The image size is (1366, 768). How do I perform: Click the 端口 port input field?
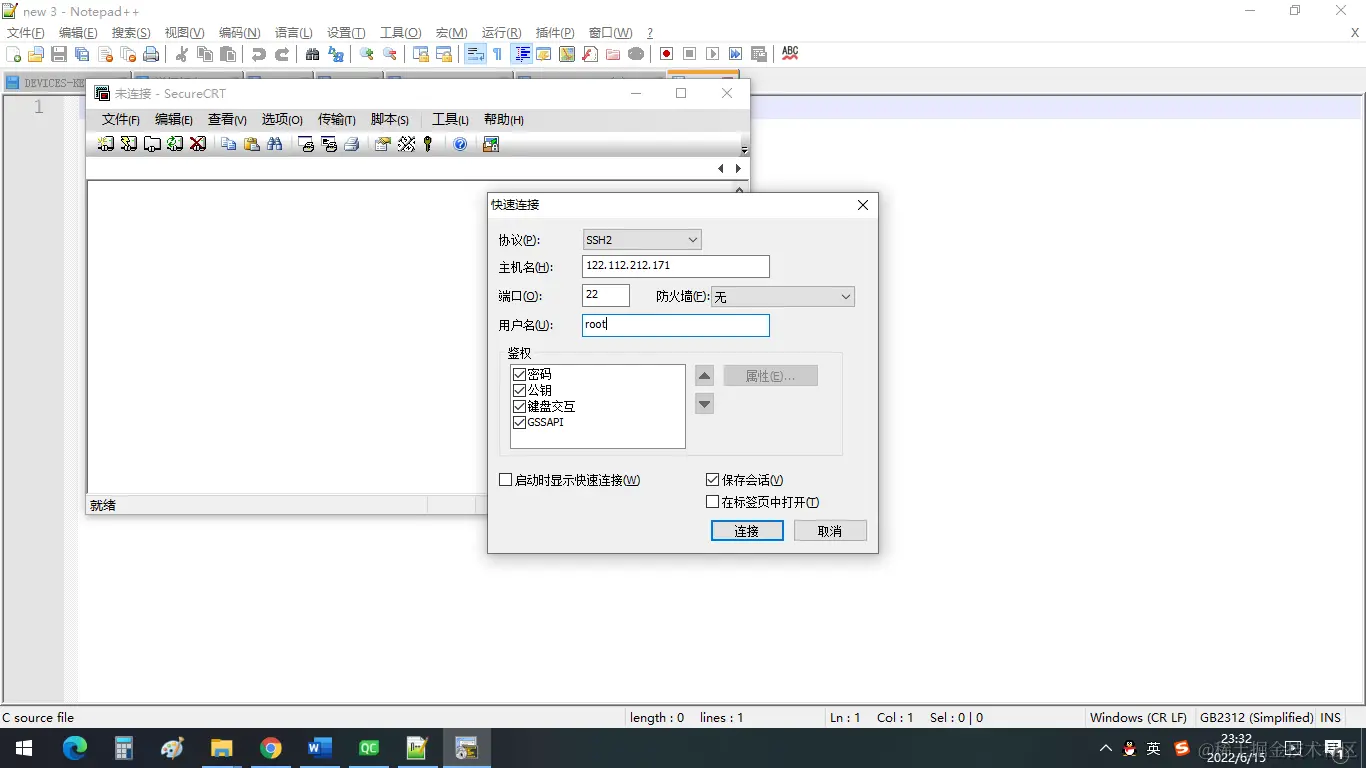tap(606, 295)
